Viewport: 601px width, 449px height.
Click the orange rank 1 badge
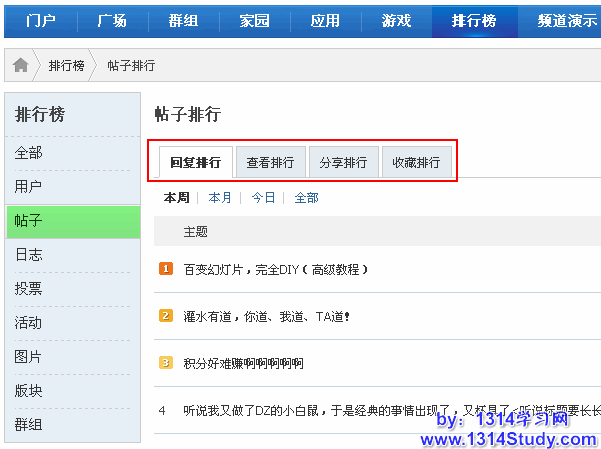coord(166,268)
